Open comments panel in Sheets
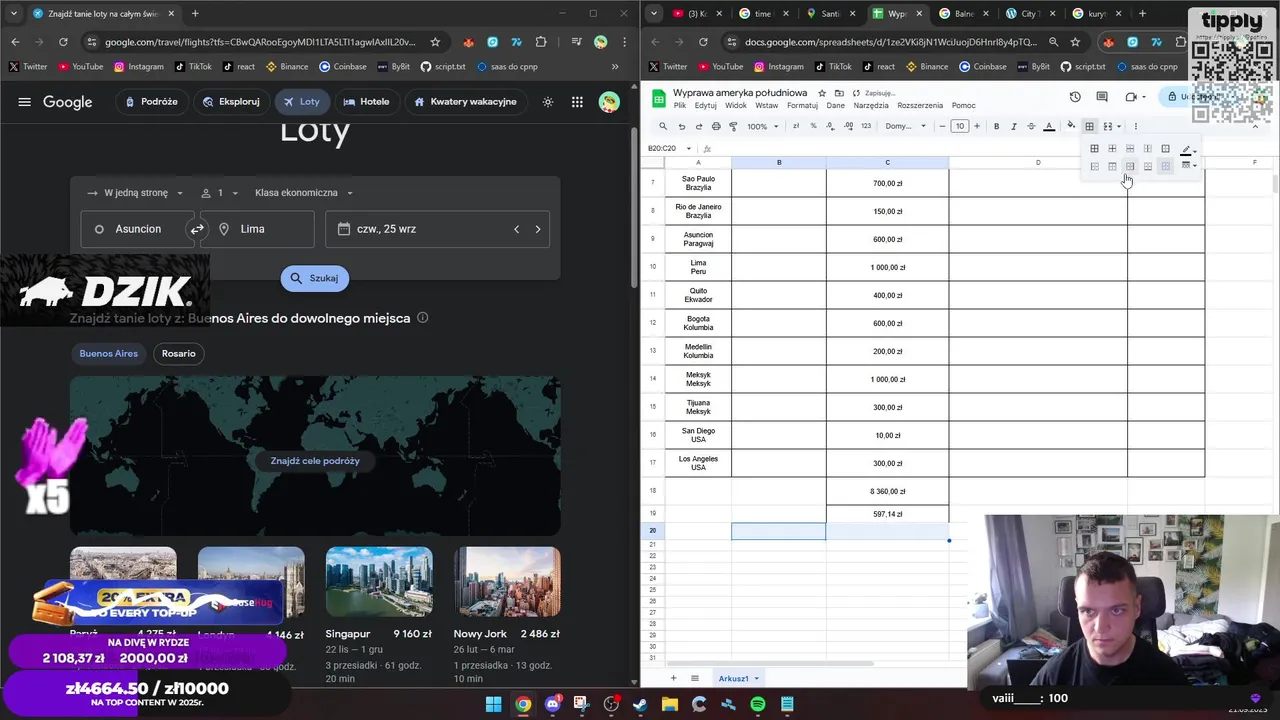This screenshot has width=1280, height=720. click(1102, 97)
